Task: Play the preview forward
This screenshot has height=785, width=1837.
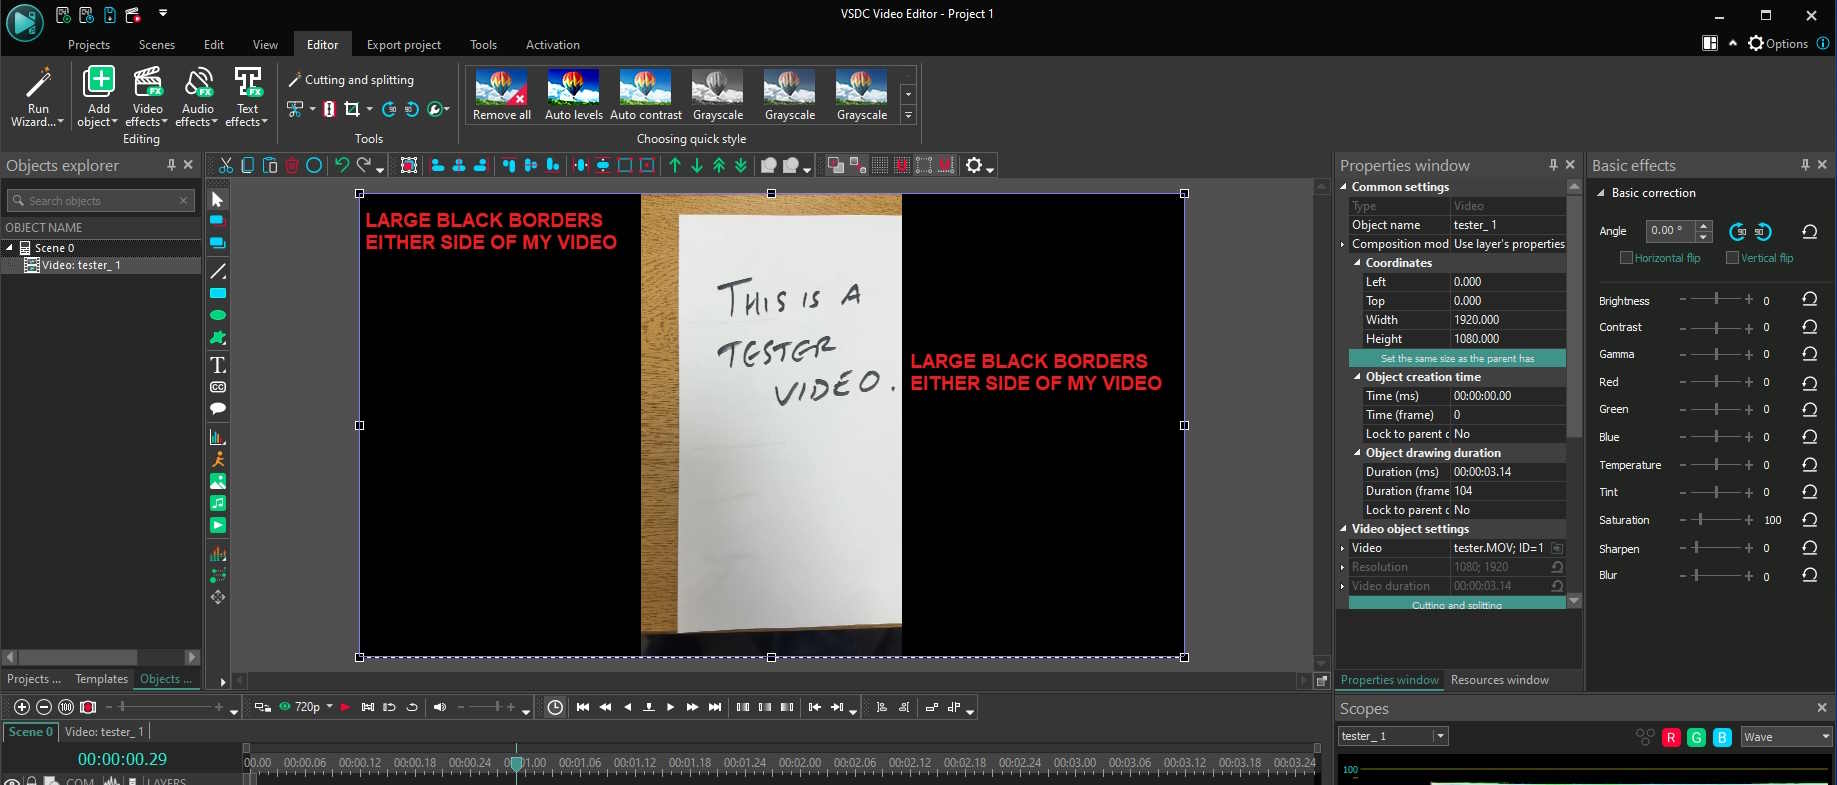Action: pos(671,707)
